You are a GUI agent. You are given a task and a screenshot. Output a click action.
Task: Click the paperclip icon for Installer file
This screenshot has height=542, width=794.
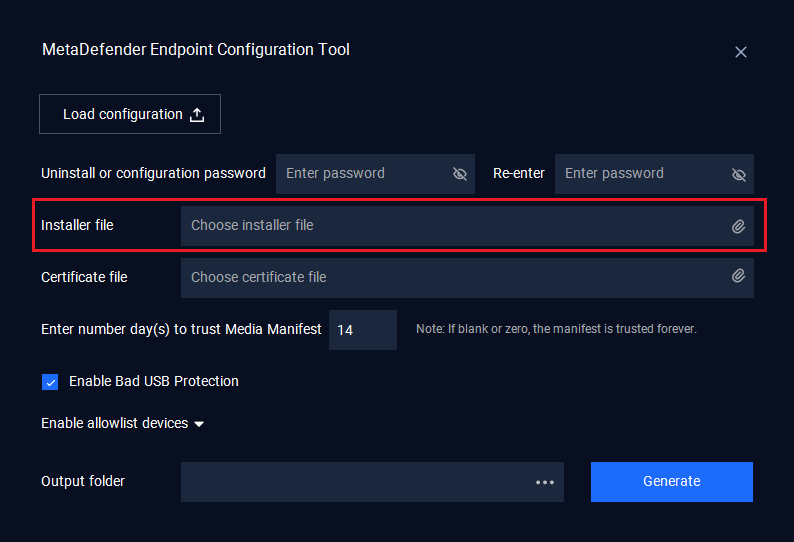point(738,226)
